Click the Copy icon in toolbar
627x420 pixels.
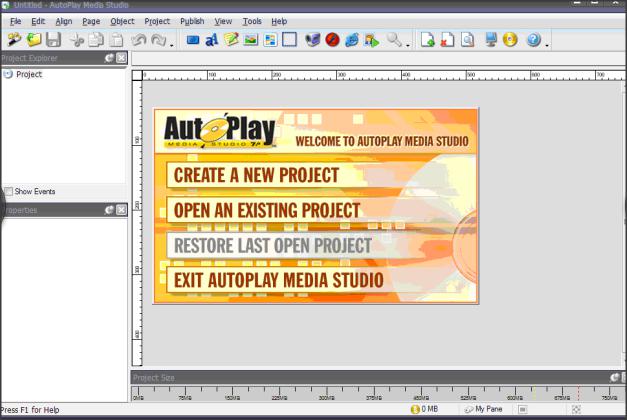(x=96, y=40)
